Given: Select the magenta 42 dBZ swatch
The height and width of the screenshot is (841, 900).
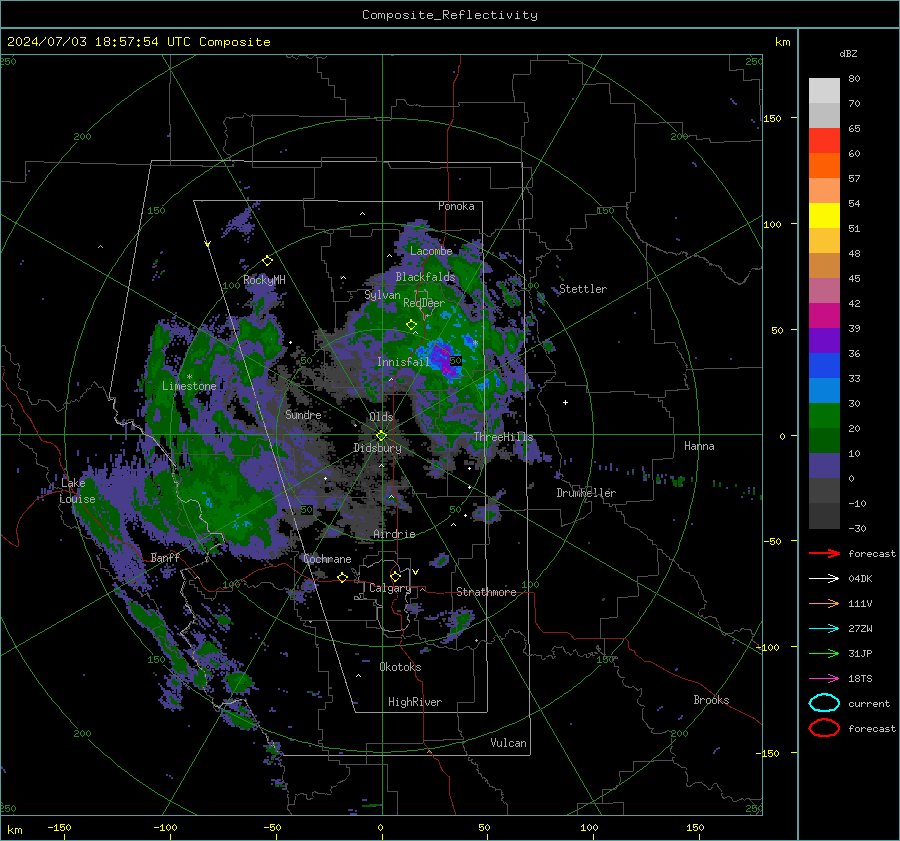Looking at the screenshot, I should (824, 315).
